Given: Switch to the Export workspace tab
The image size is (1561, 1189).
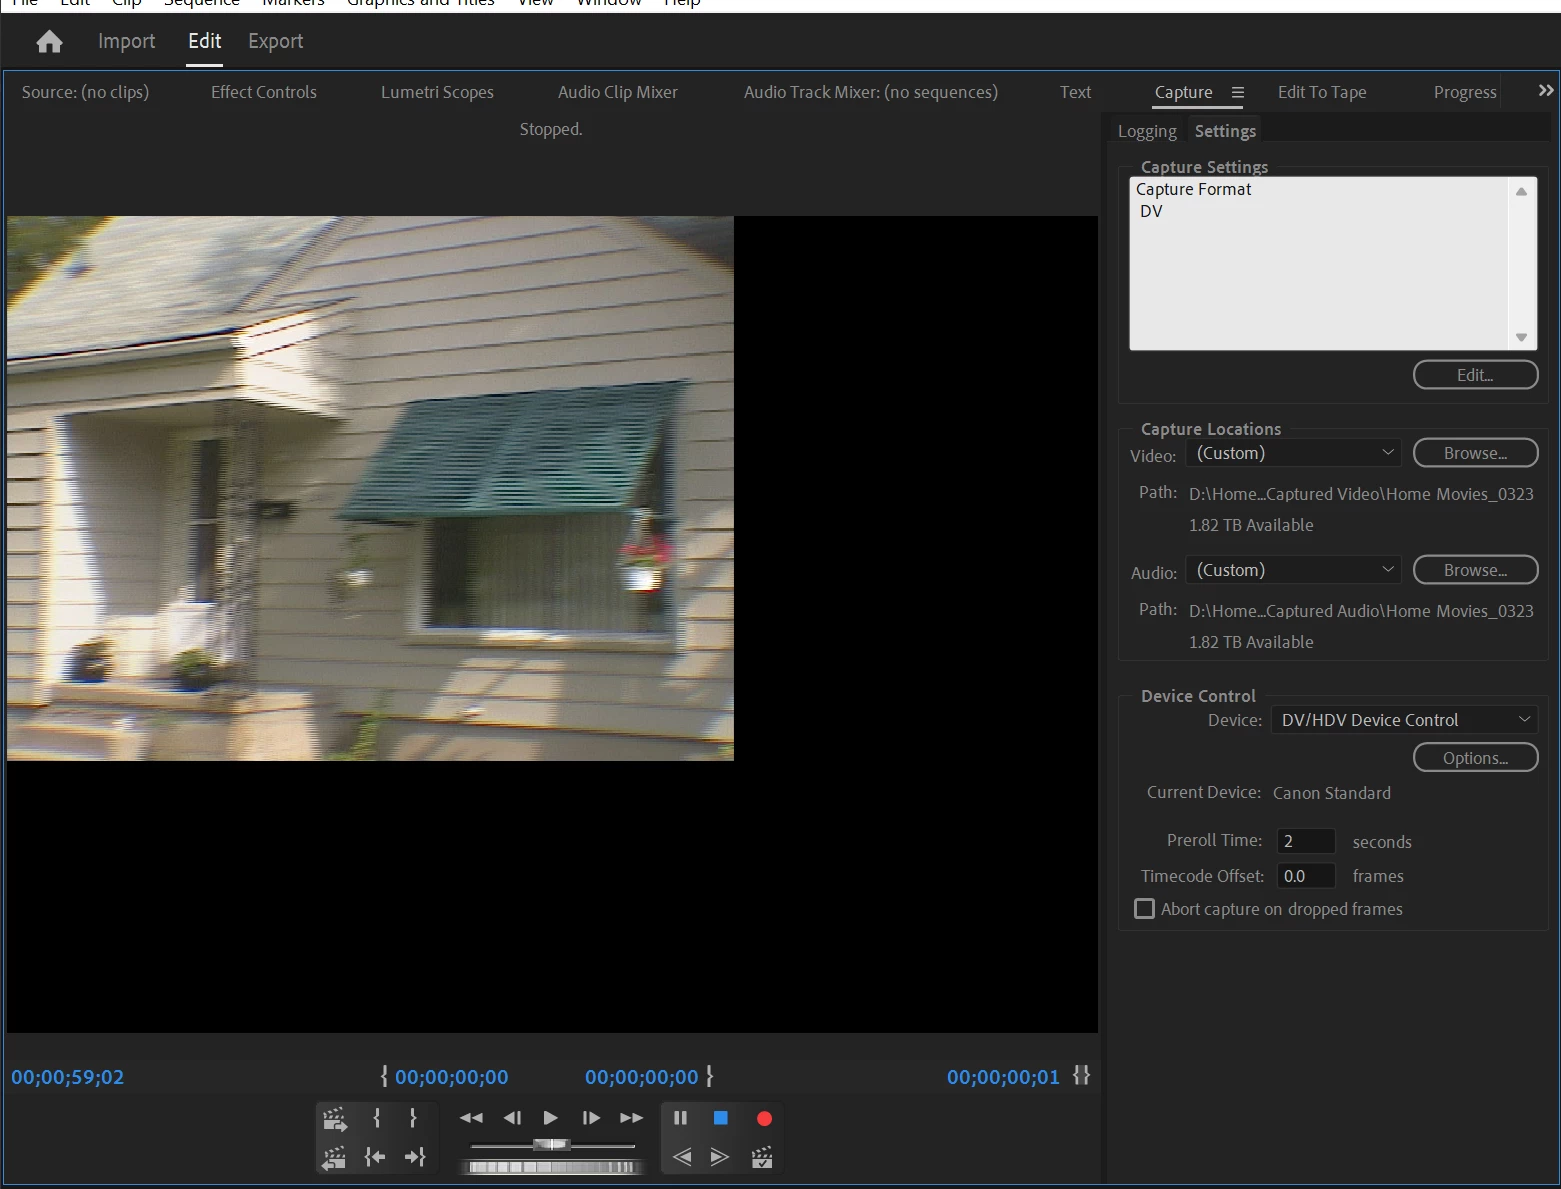Looking at the screenshot, I should (276, 41).
